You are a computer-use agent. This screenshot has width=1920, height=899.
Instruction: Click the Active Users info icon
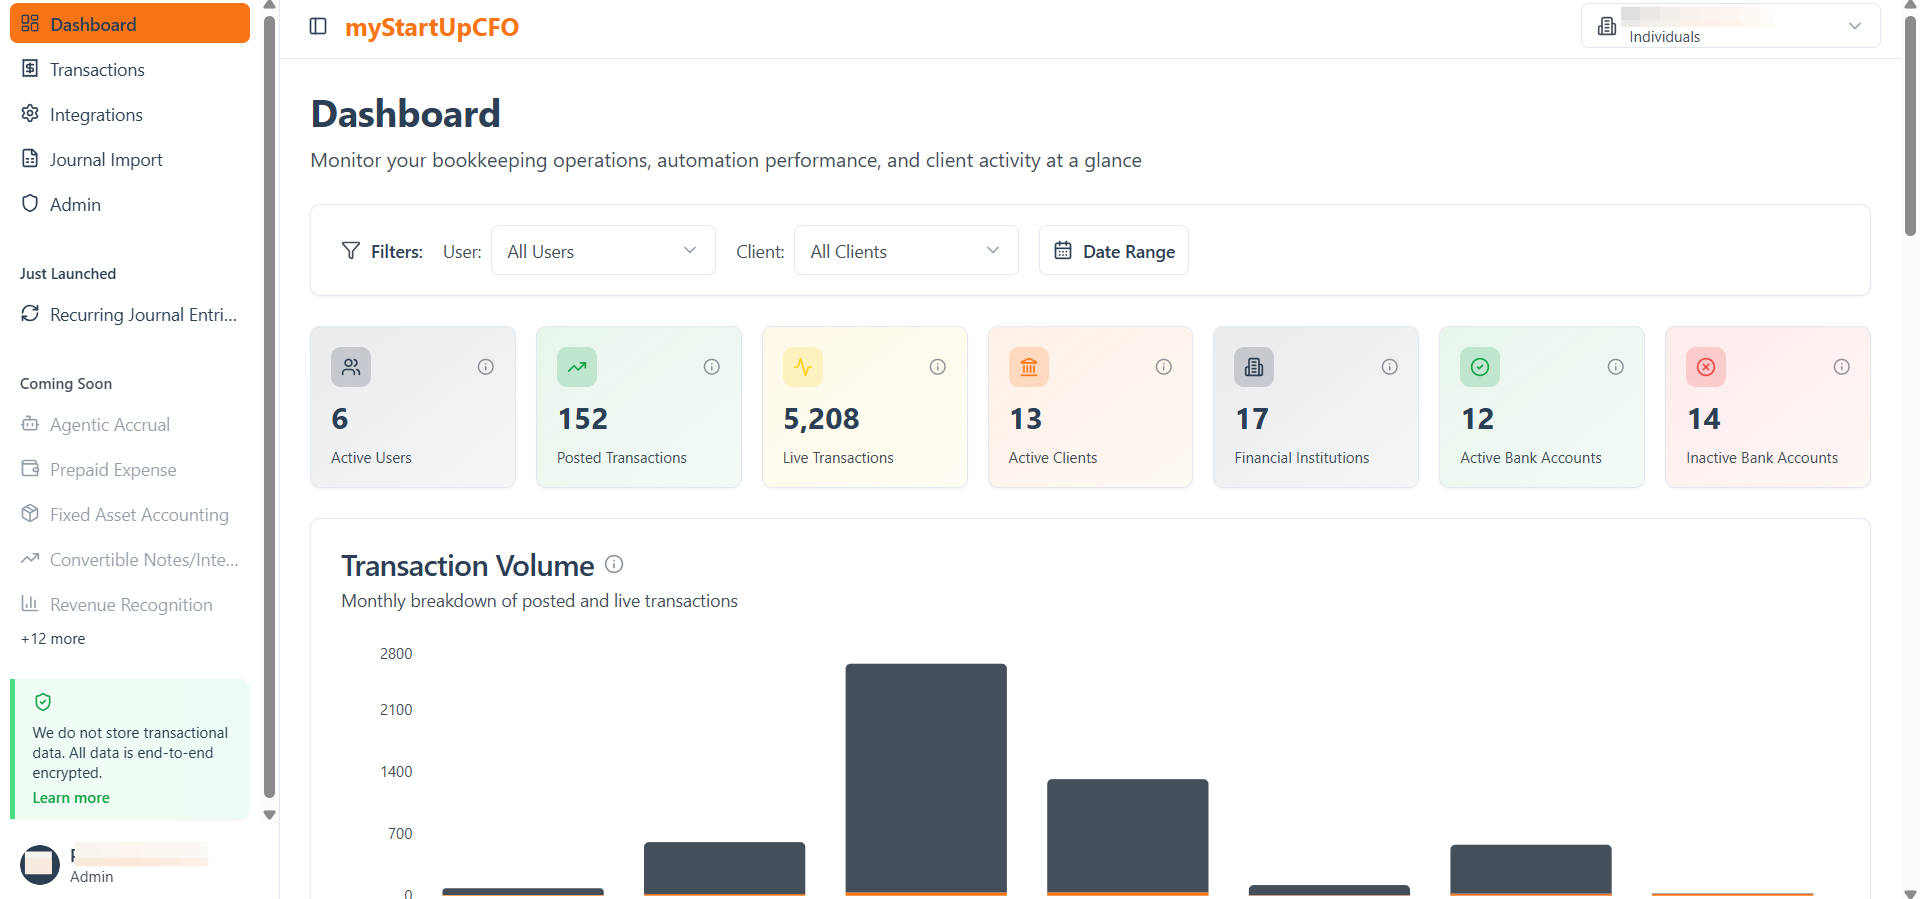coord(486,367)
